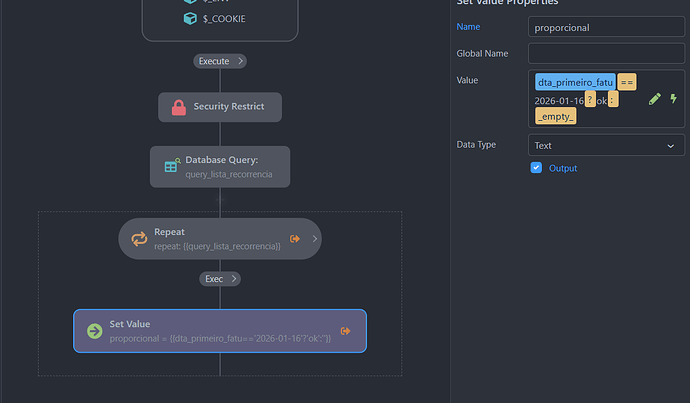Click the Output label link
Screen dimensions: 690x403
pos(563,168)
